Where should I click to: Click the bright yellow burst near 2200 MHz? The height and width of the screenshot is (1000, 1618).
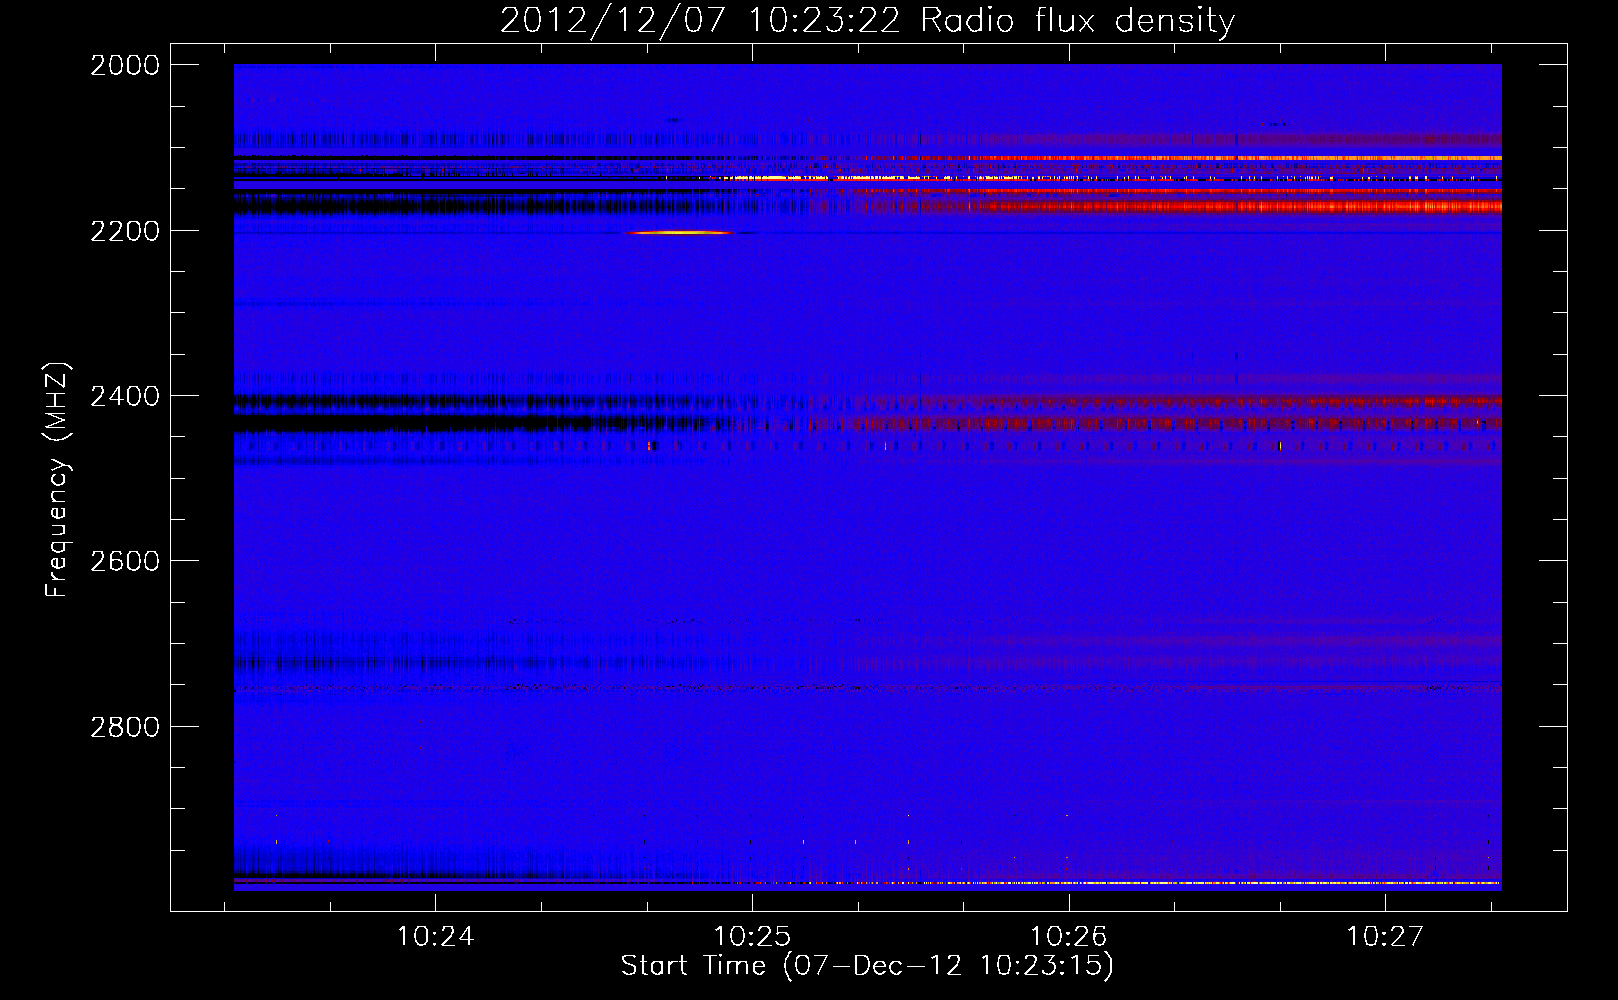pyautogui.click(x=680, y=233)
